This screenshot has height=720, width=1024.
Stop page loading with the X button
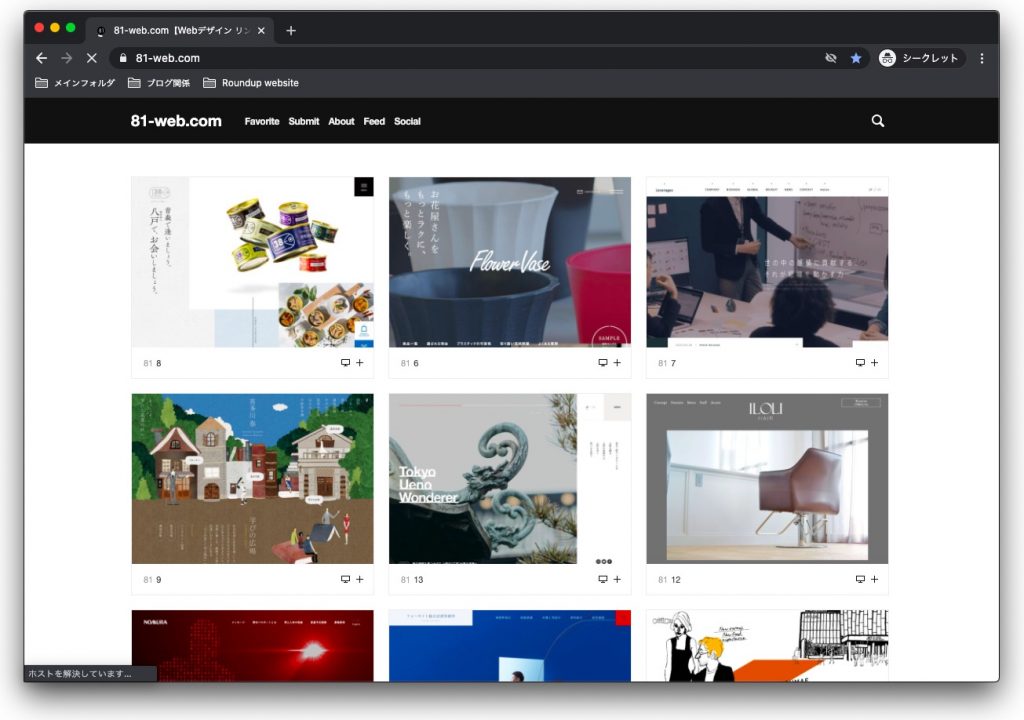91,58
